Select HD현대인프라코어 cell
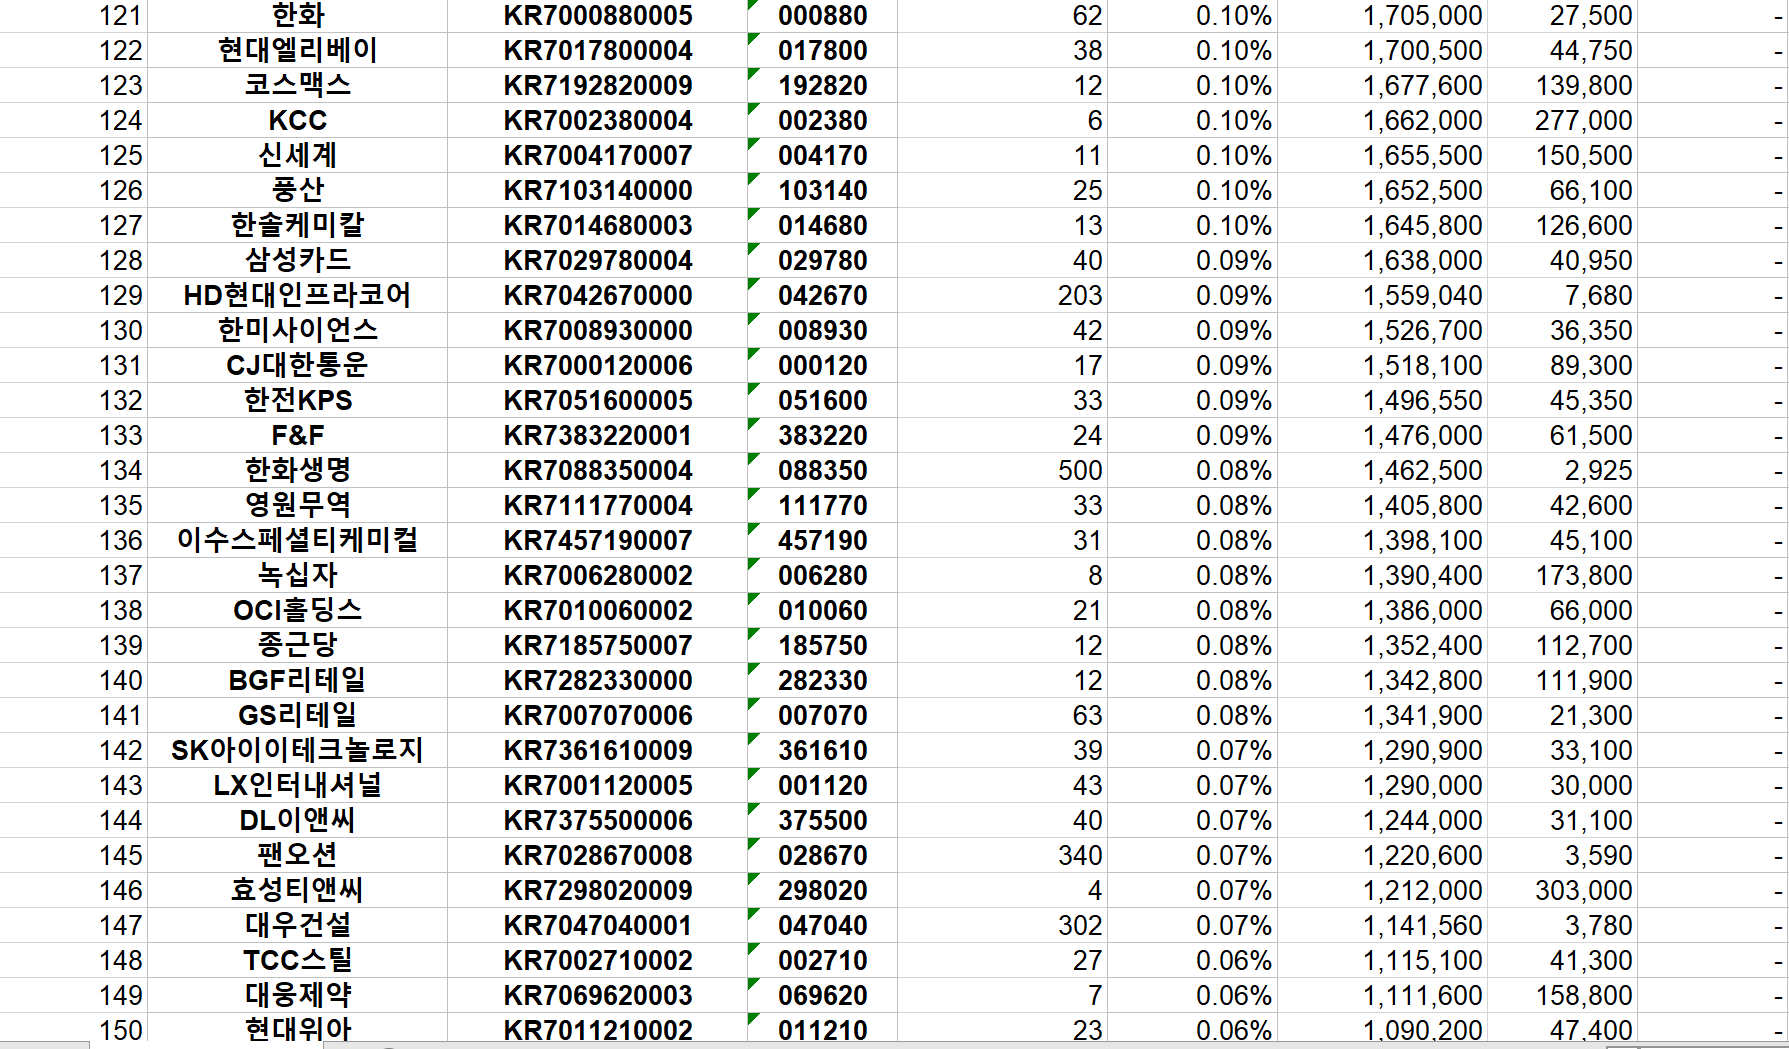Viewport: 1789px width, 1049px height. point(298,296)
